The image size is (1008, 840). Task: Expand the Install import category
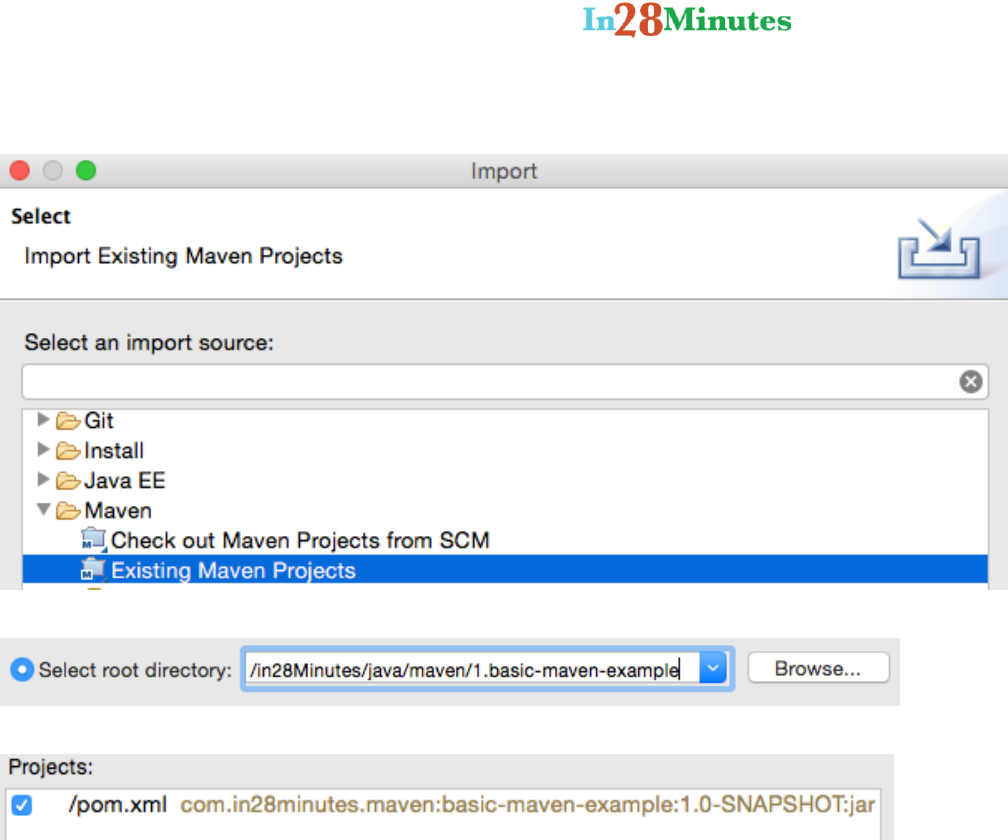[x=43, y=449]
